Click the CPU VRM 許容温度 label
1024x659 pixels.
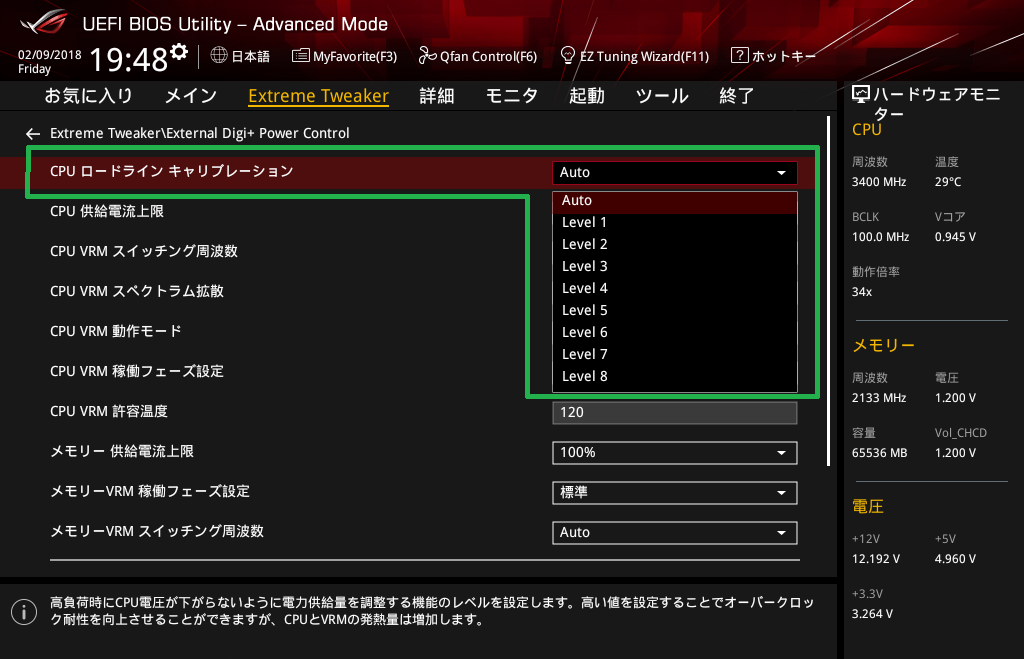(x=109, y=411)
